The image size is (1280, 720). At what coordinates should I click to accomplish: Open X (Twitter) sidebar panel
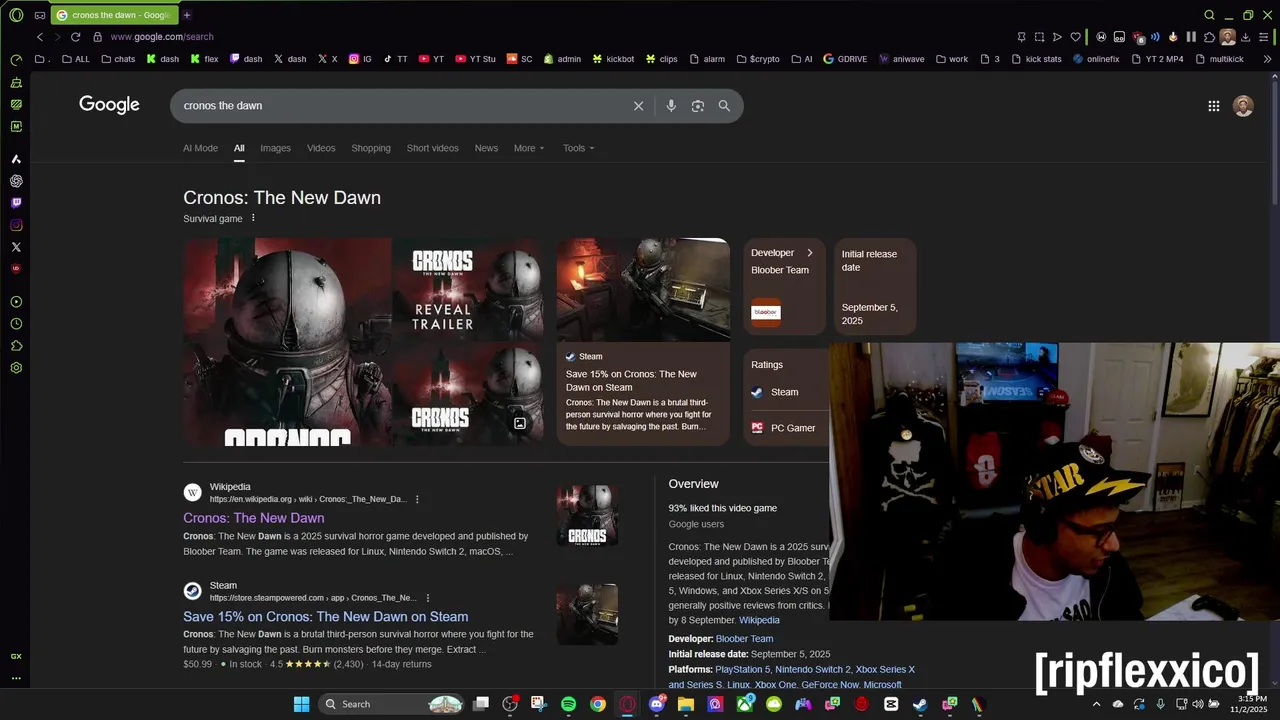tap(16, 247)
